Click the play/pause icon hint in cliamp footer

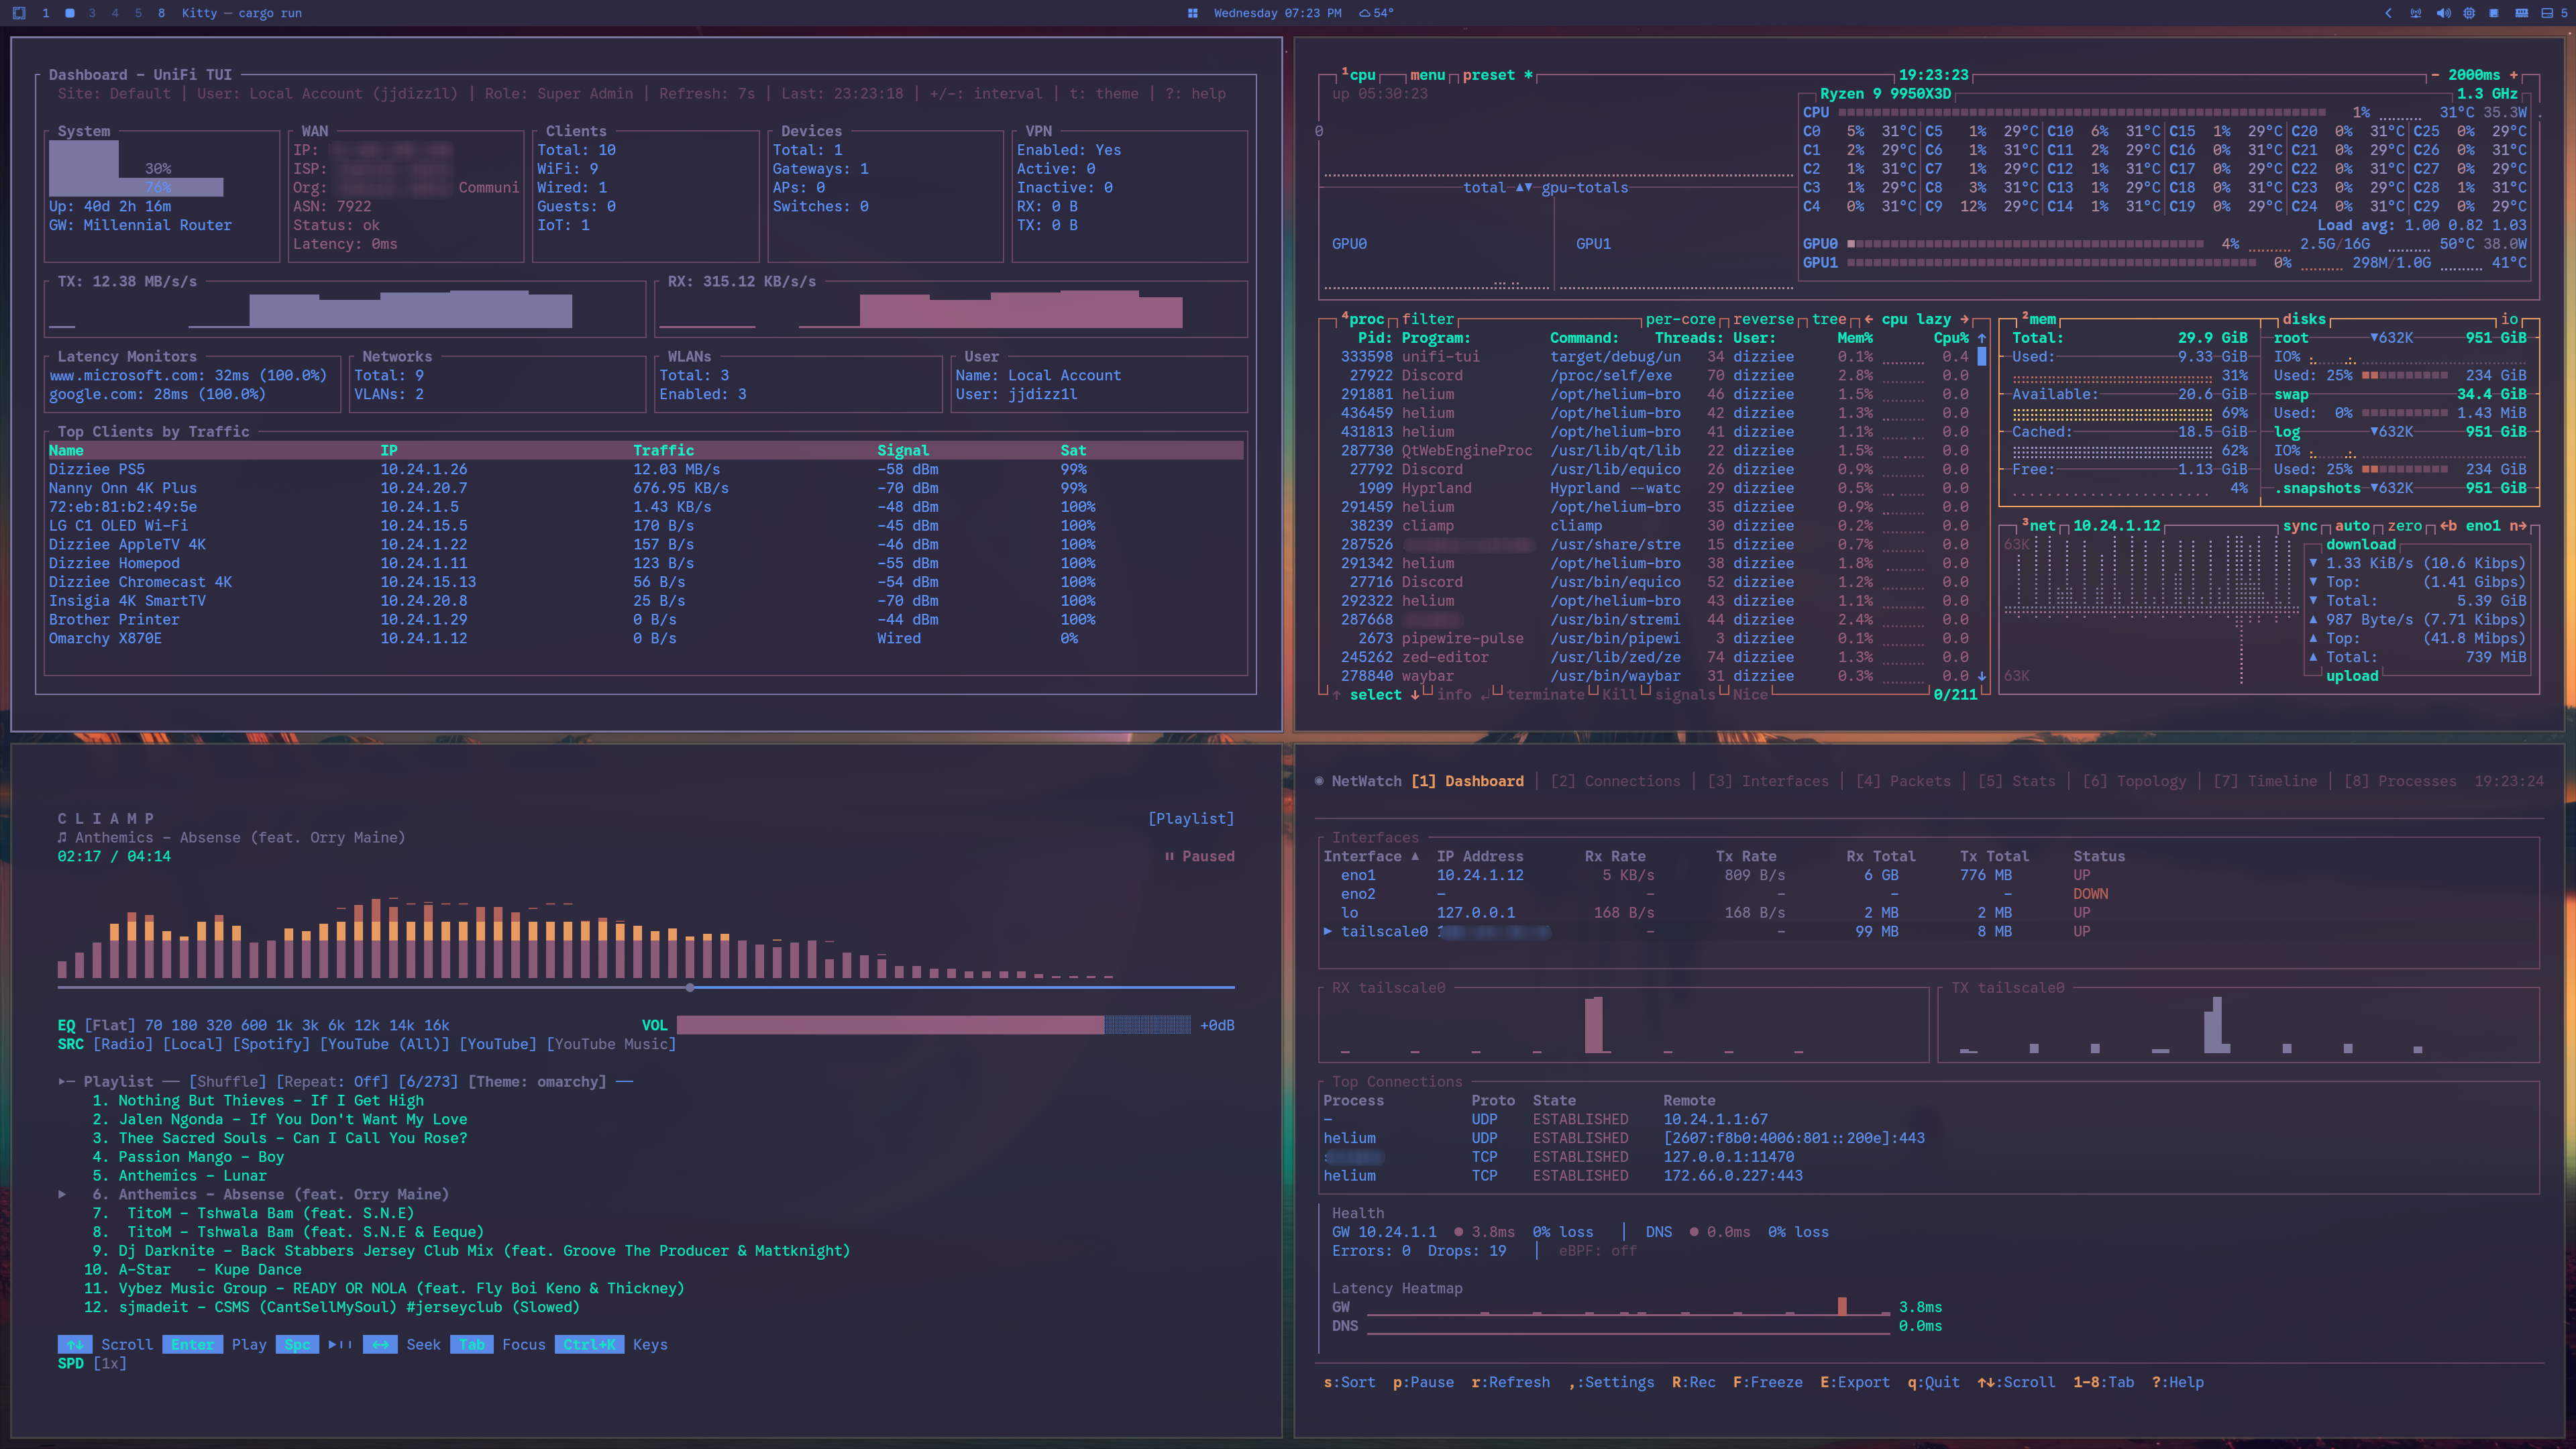tap(340, 1344)
